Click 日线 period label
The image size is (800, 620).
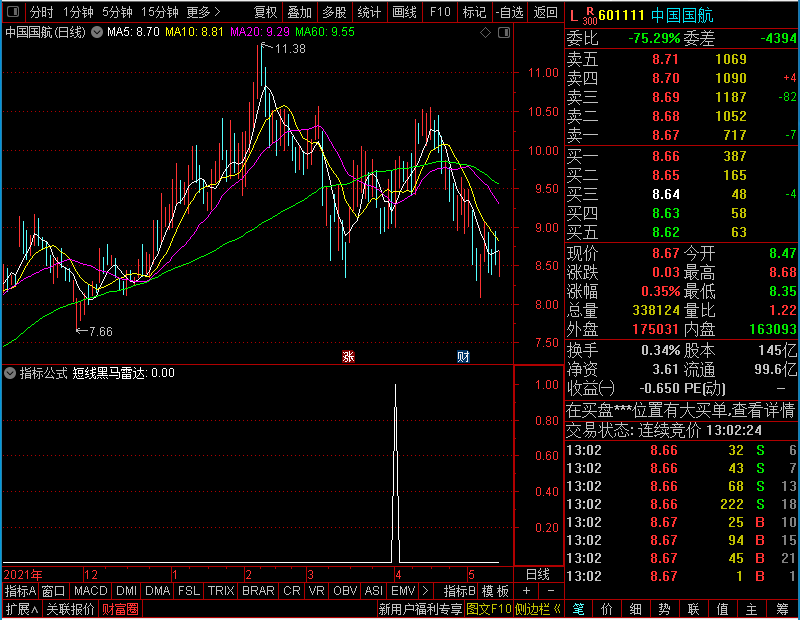538,575
